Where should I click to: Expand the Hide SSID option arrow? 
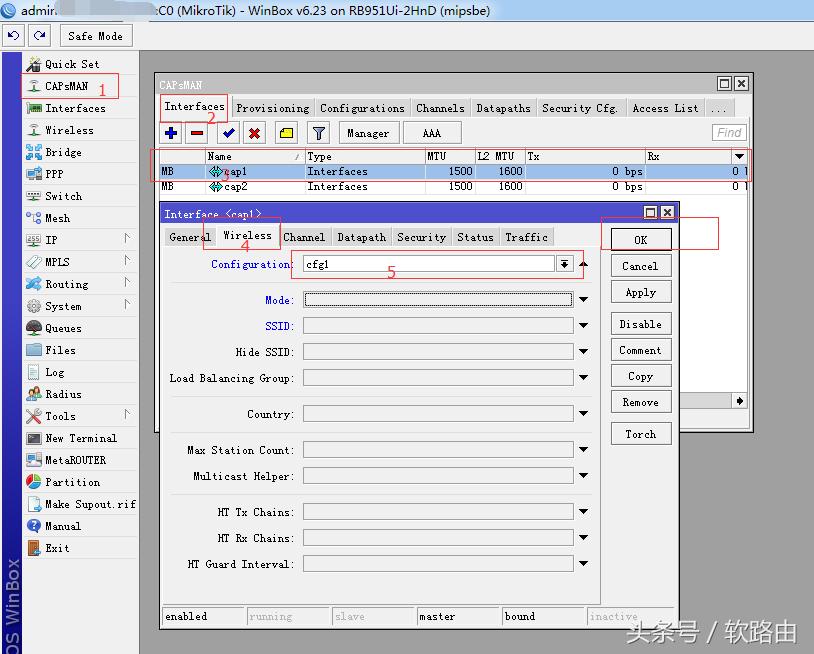click(x=584, y=352)
